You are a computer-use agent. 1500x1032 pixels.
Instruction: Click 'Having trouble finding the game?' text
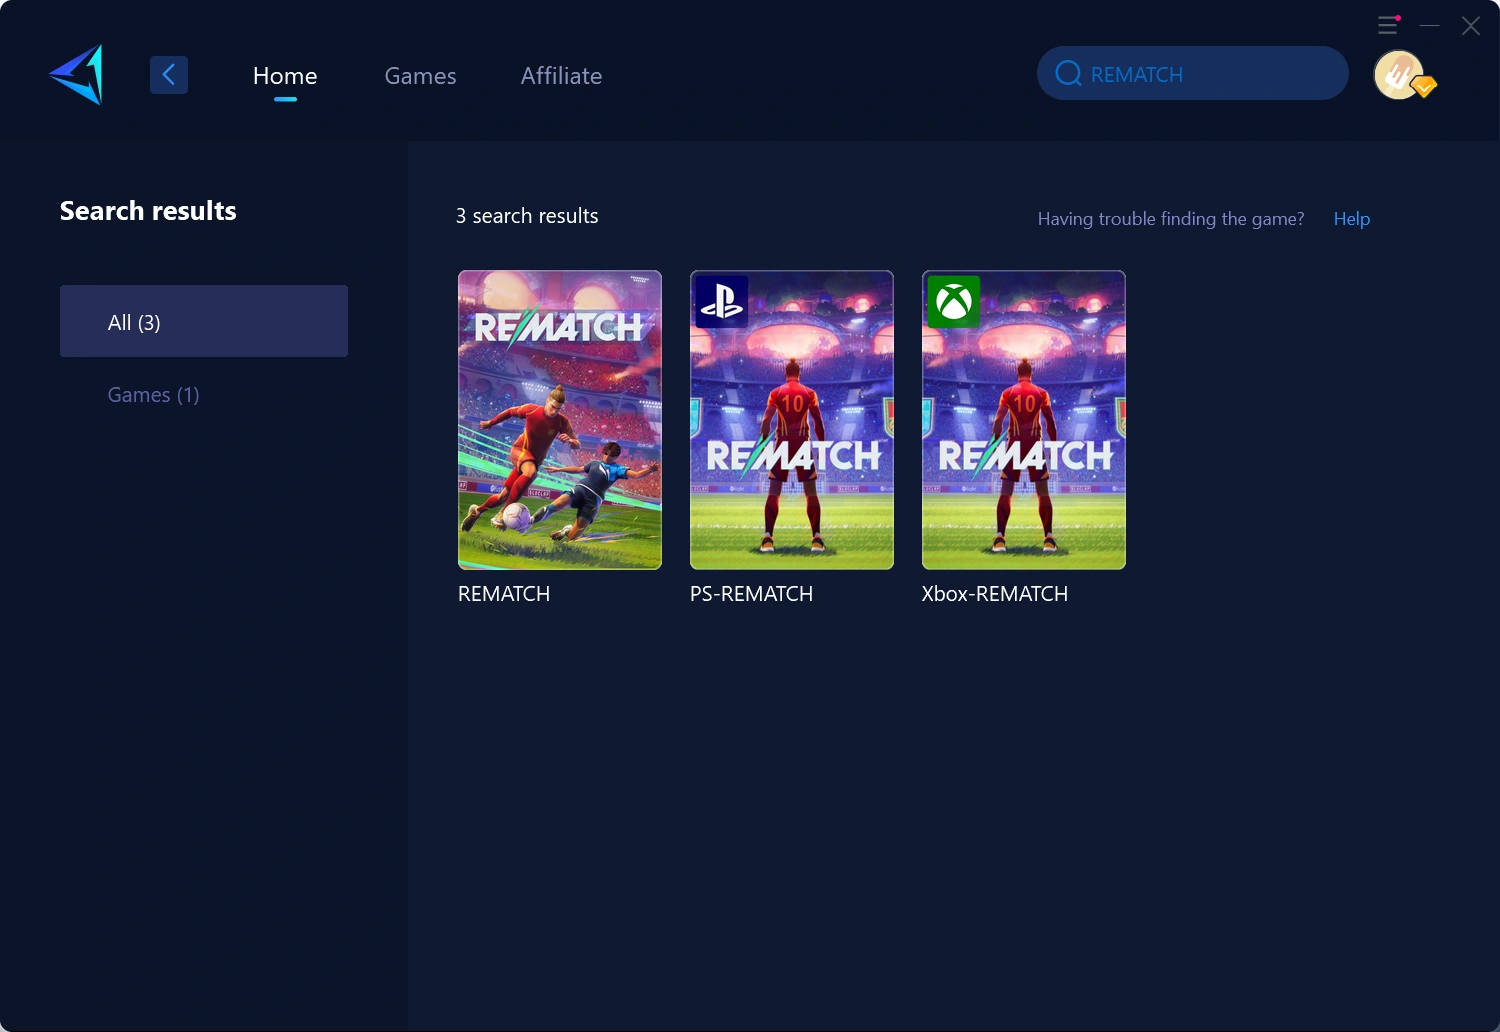[1171, 219]
